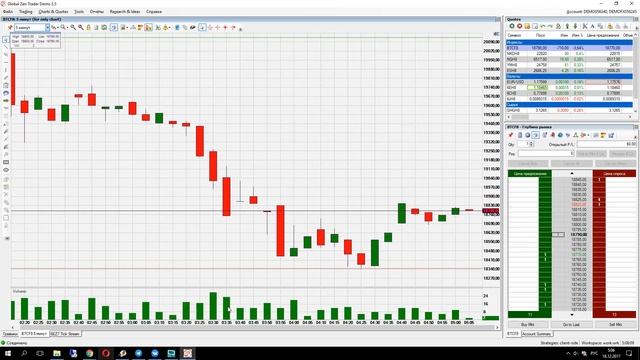640x360 pixels.
Task: Open the Research & Ideas menu
Action: click(x=124, y=12)
